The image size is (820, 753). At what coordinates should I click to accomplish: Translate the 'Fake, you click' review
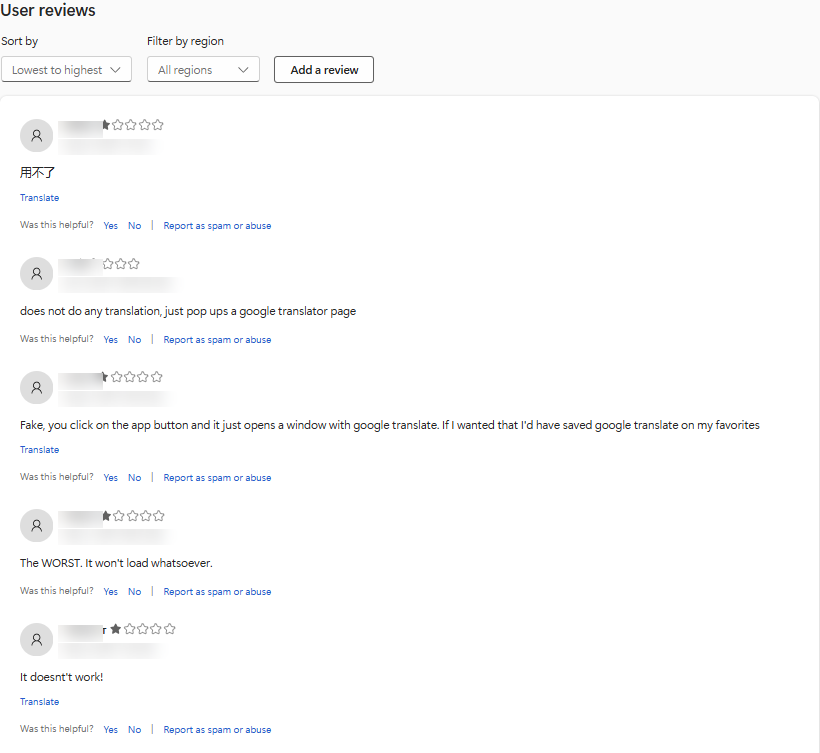[39, 450]
